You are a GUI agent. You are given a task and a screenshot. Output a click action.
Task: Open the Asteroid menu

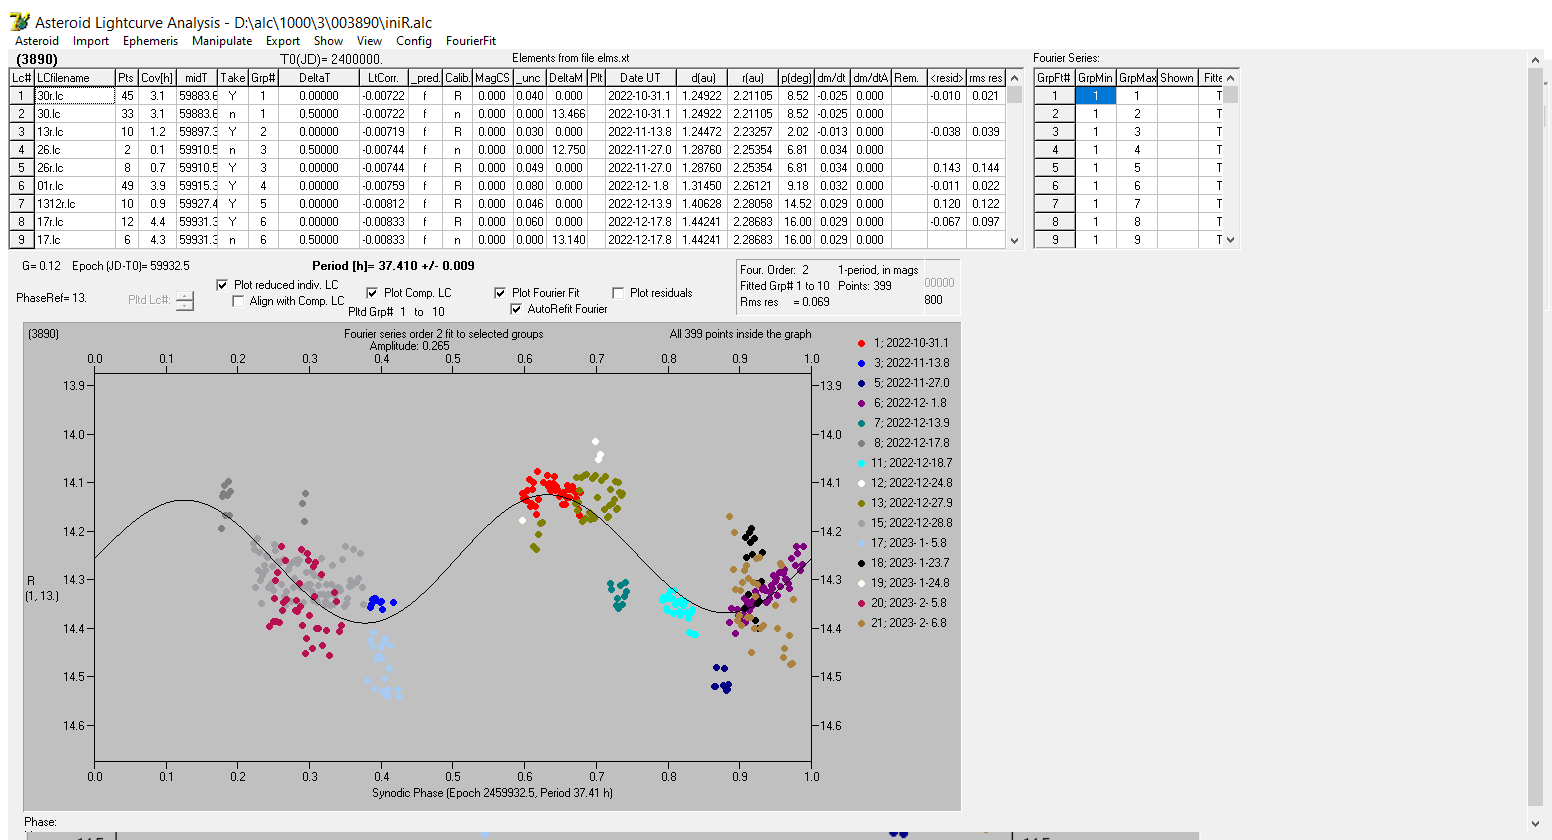[x=37, y=41]
